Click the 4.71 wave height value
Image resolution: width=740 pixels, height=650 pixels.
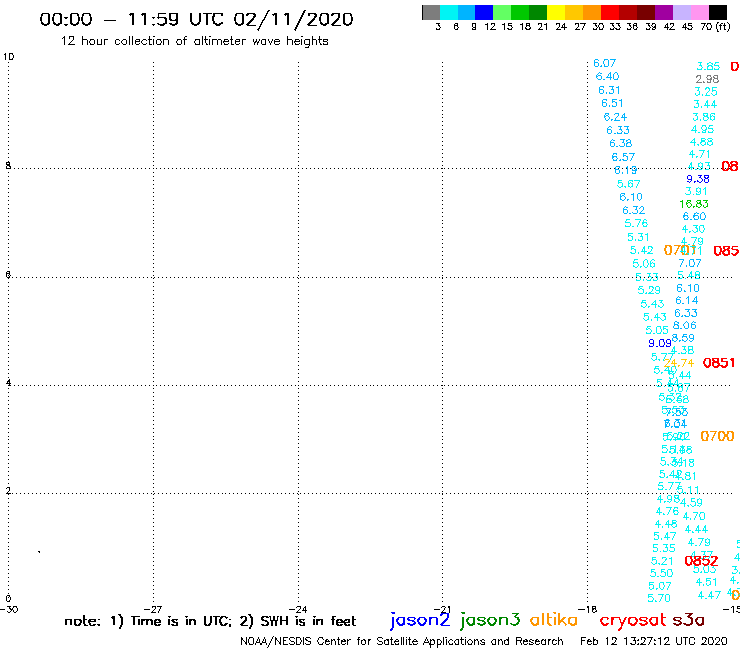coord(699,154)
